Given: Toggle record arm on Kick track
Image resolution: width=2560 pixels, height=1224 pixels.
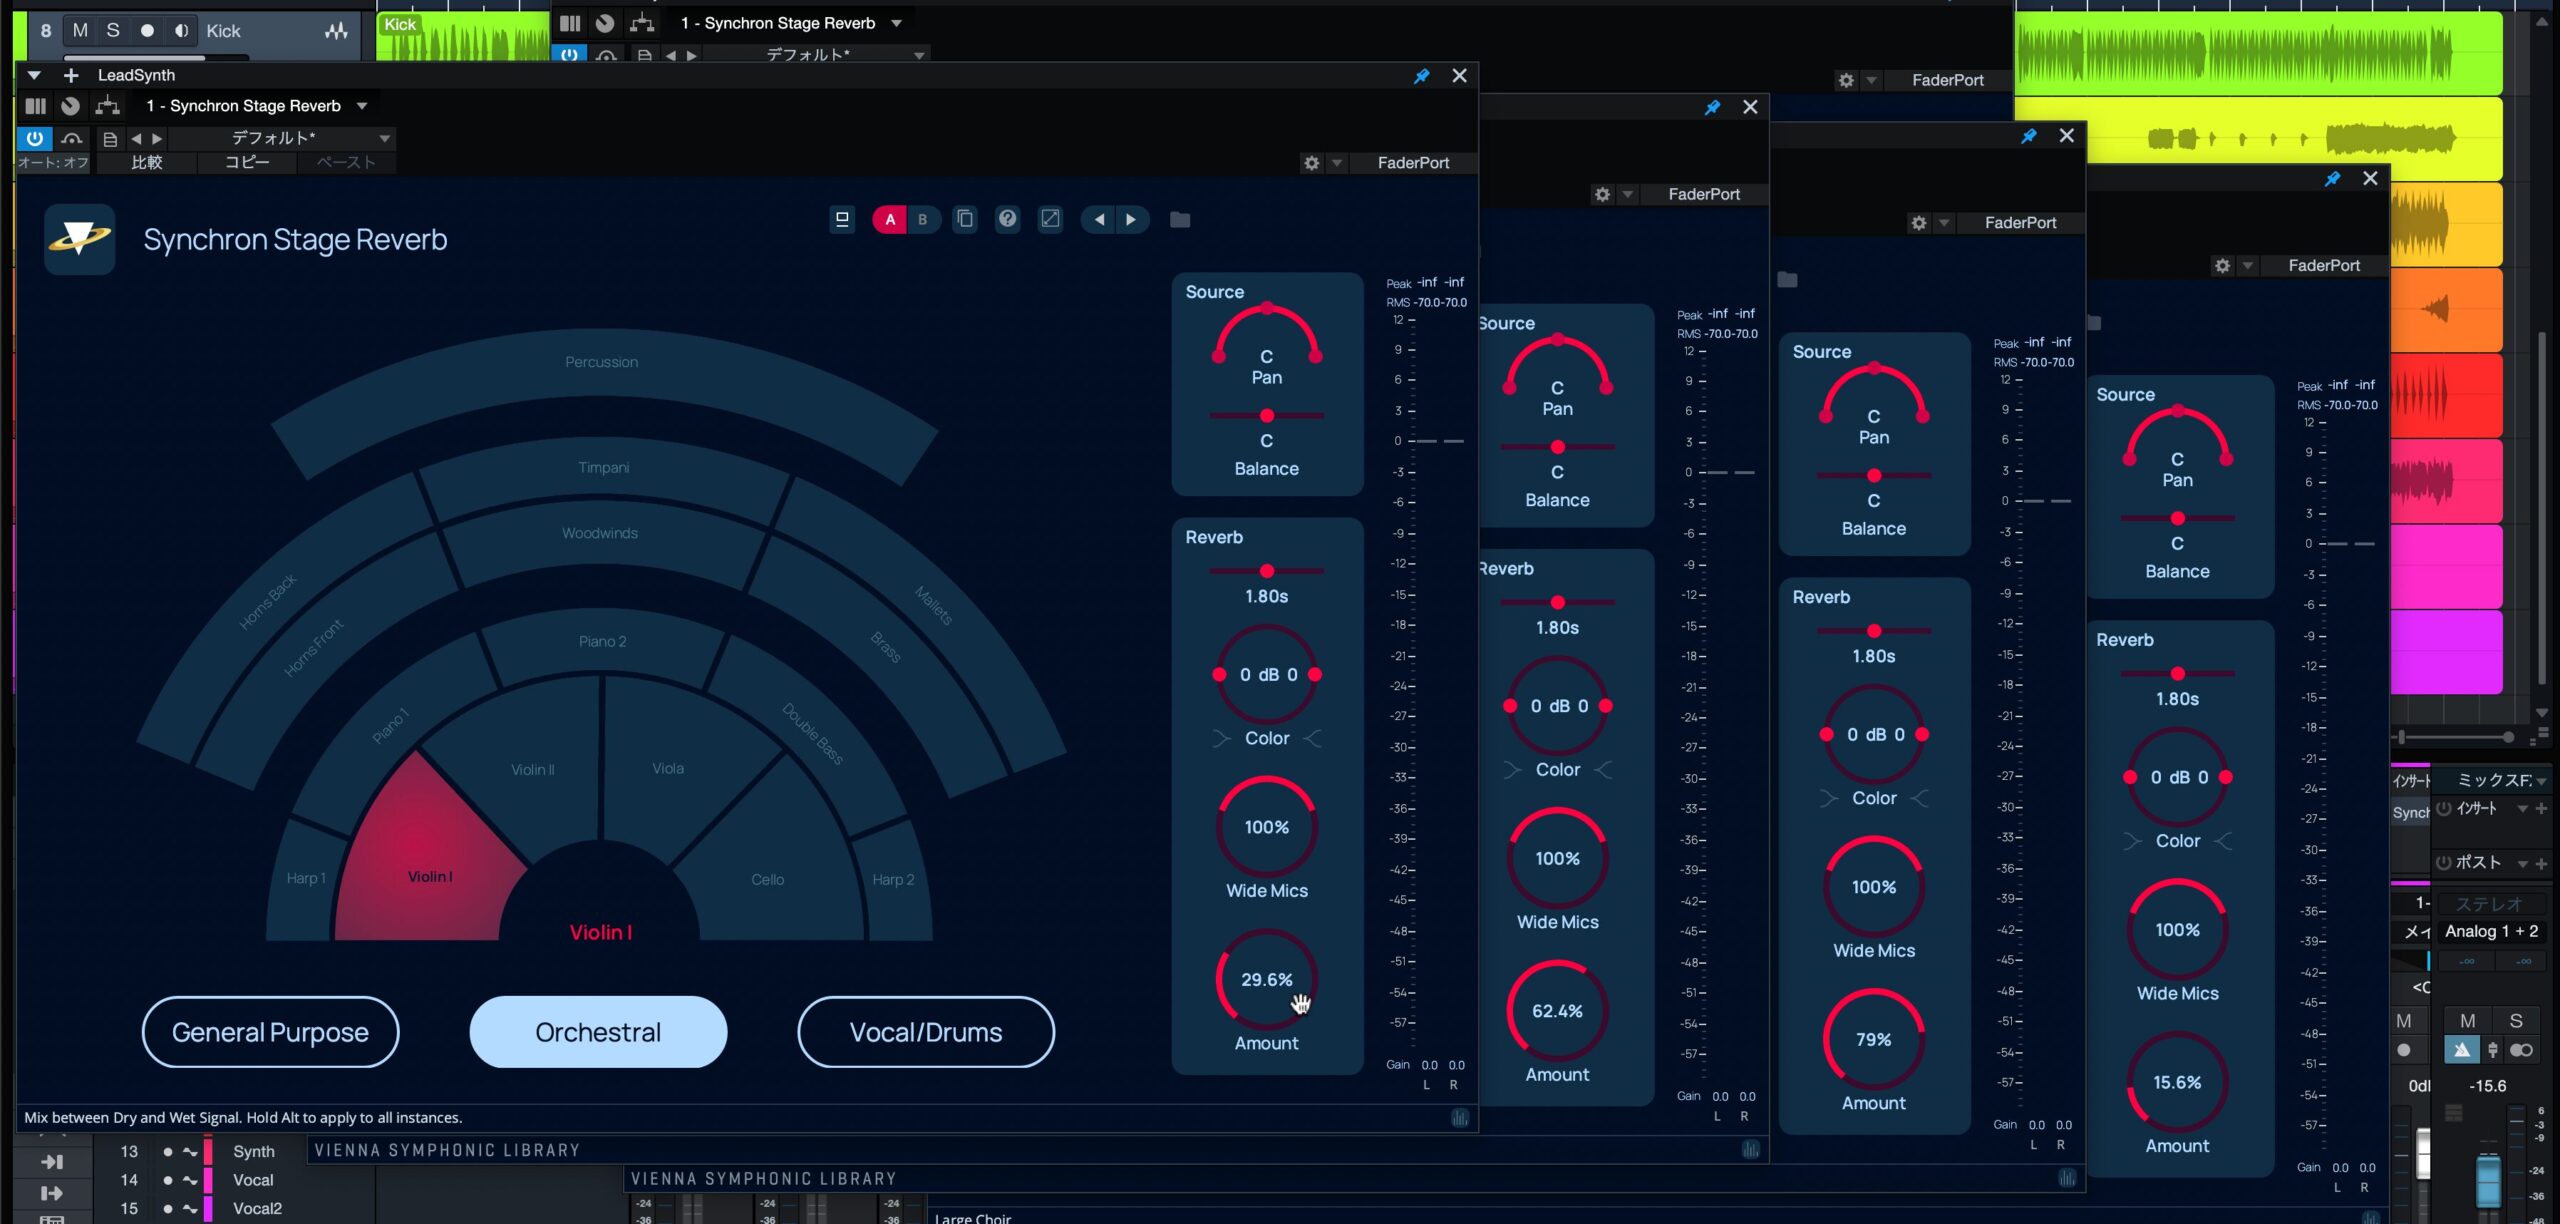Looking at the screenshot, I should click(147, 31).
